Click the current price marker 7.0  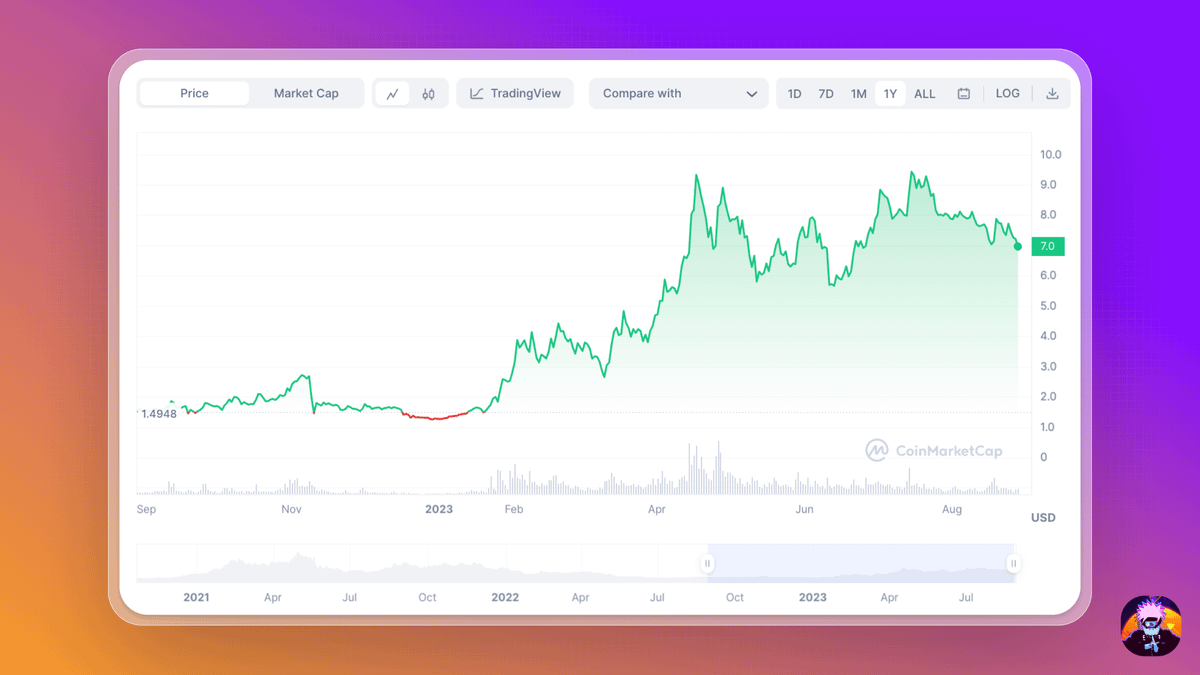tap(1048, 246)
